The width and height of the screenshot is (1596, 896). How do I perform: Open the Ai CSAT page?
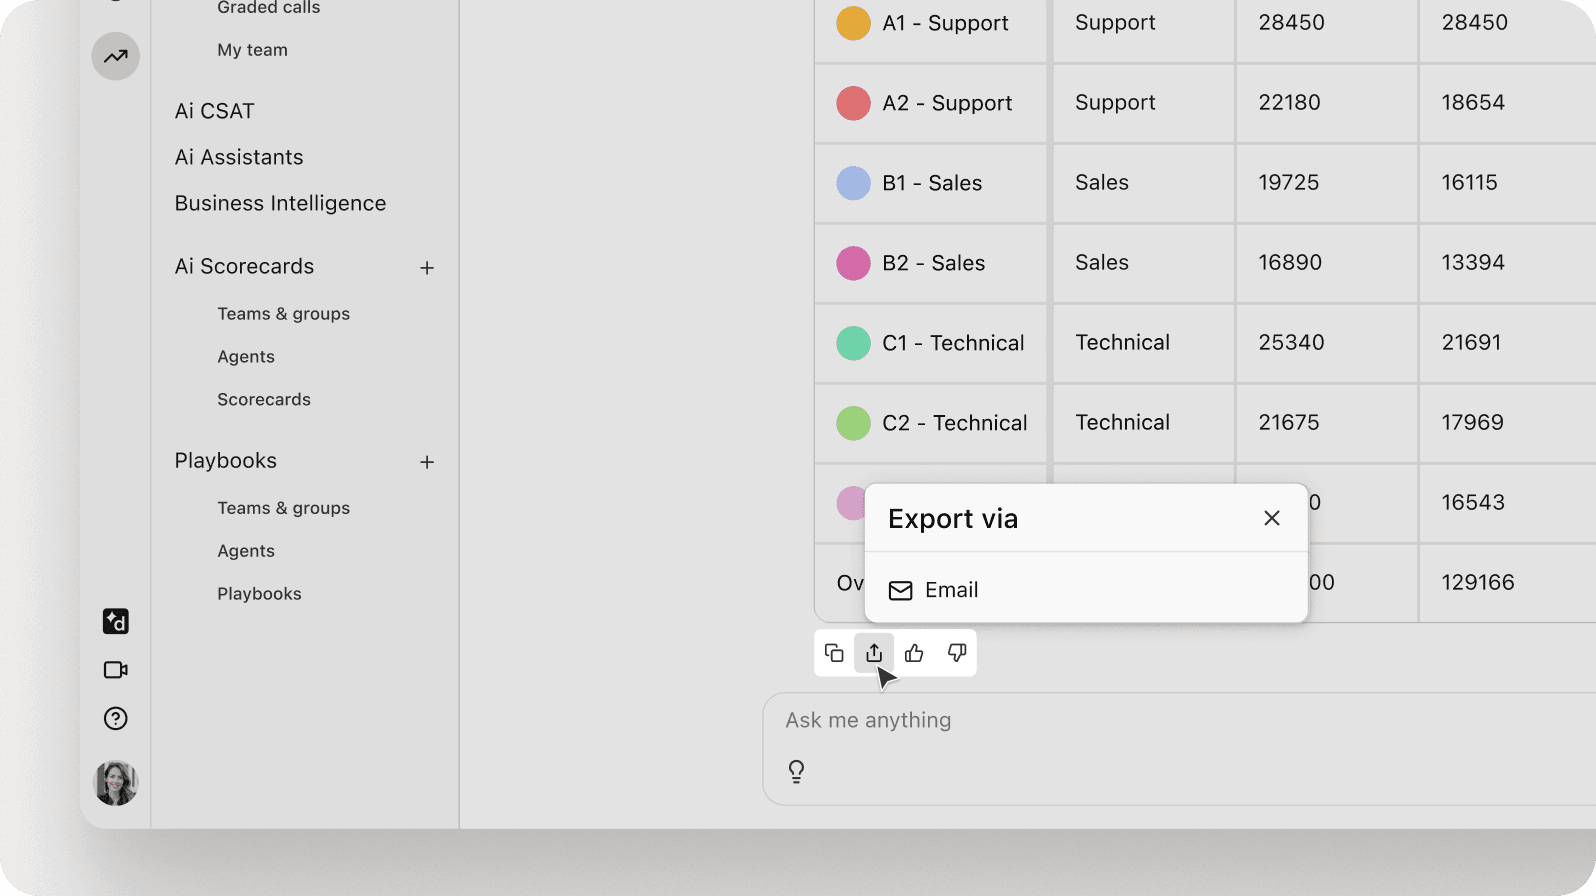click(x=214, y=111)
